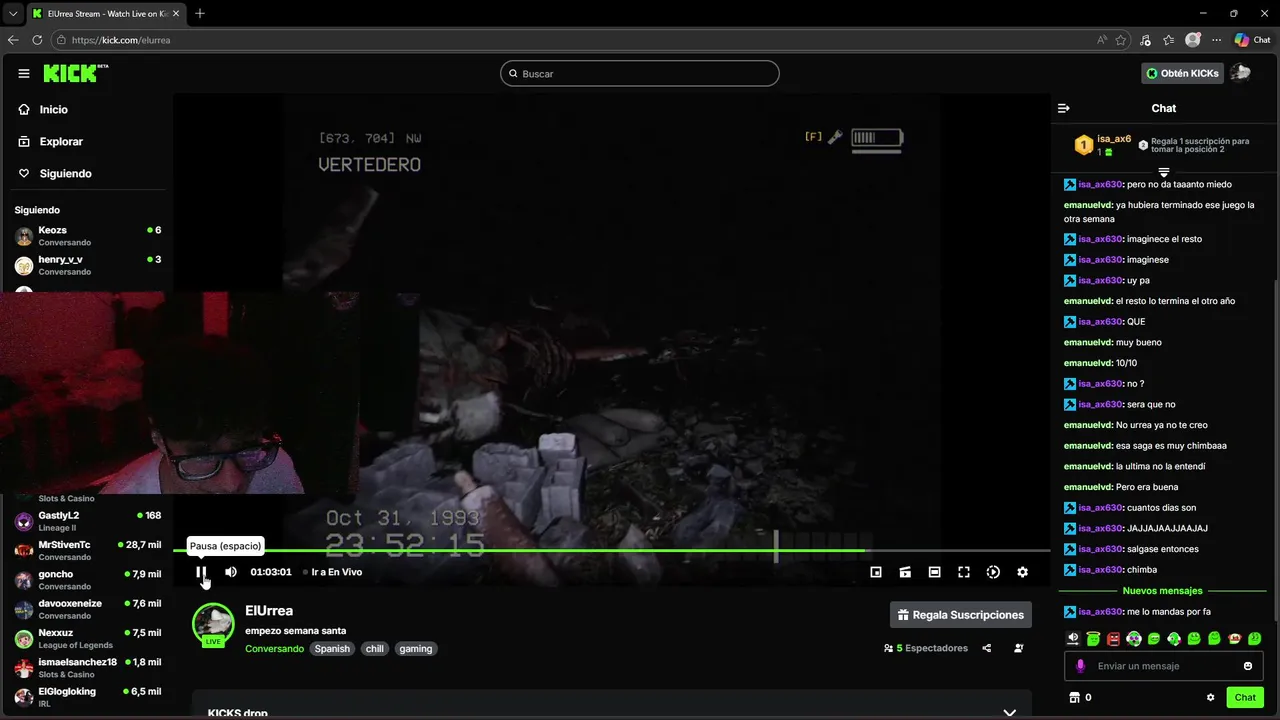Bookmark page with star icon
Image resolution: width=1280 pixels, height=720 pixels.
[1121, 40]
